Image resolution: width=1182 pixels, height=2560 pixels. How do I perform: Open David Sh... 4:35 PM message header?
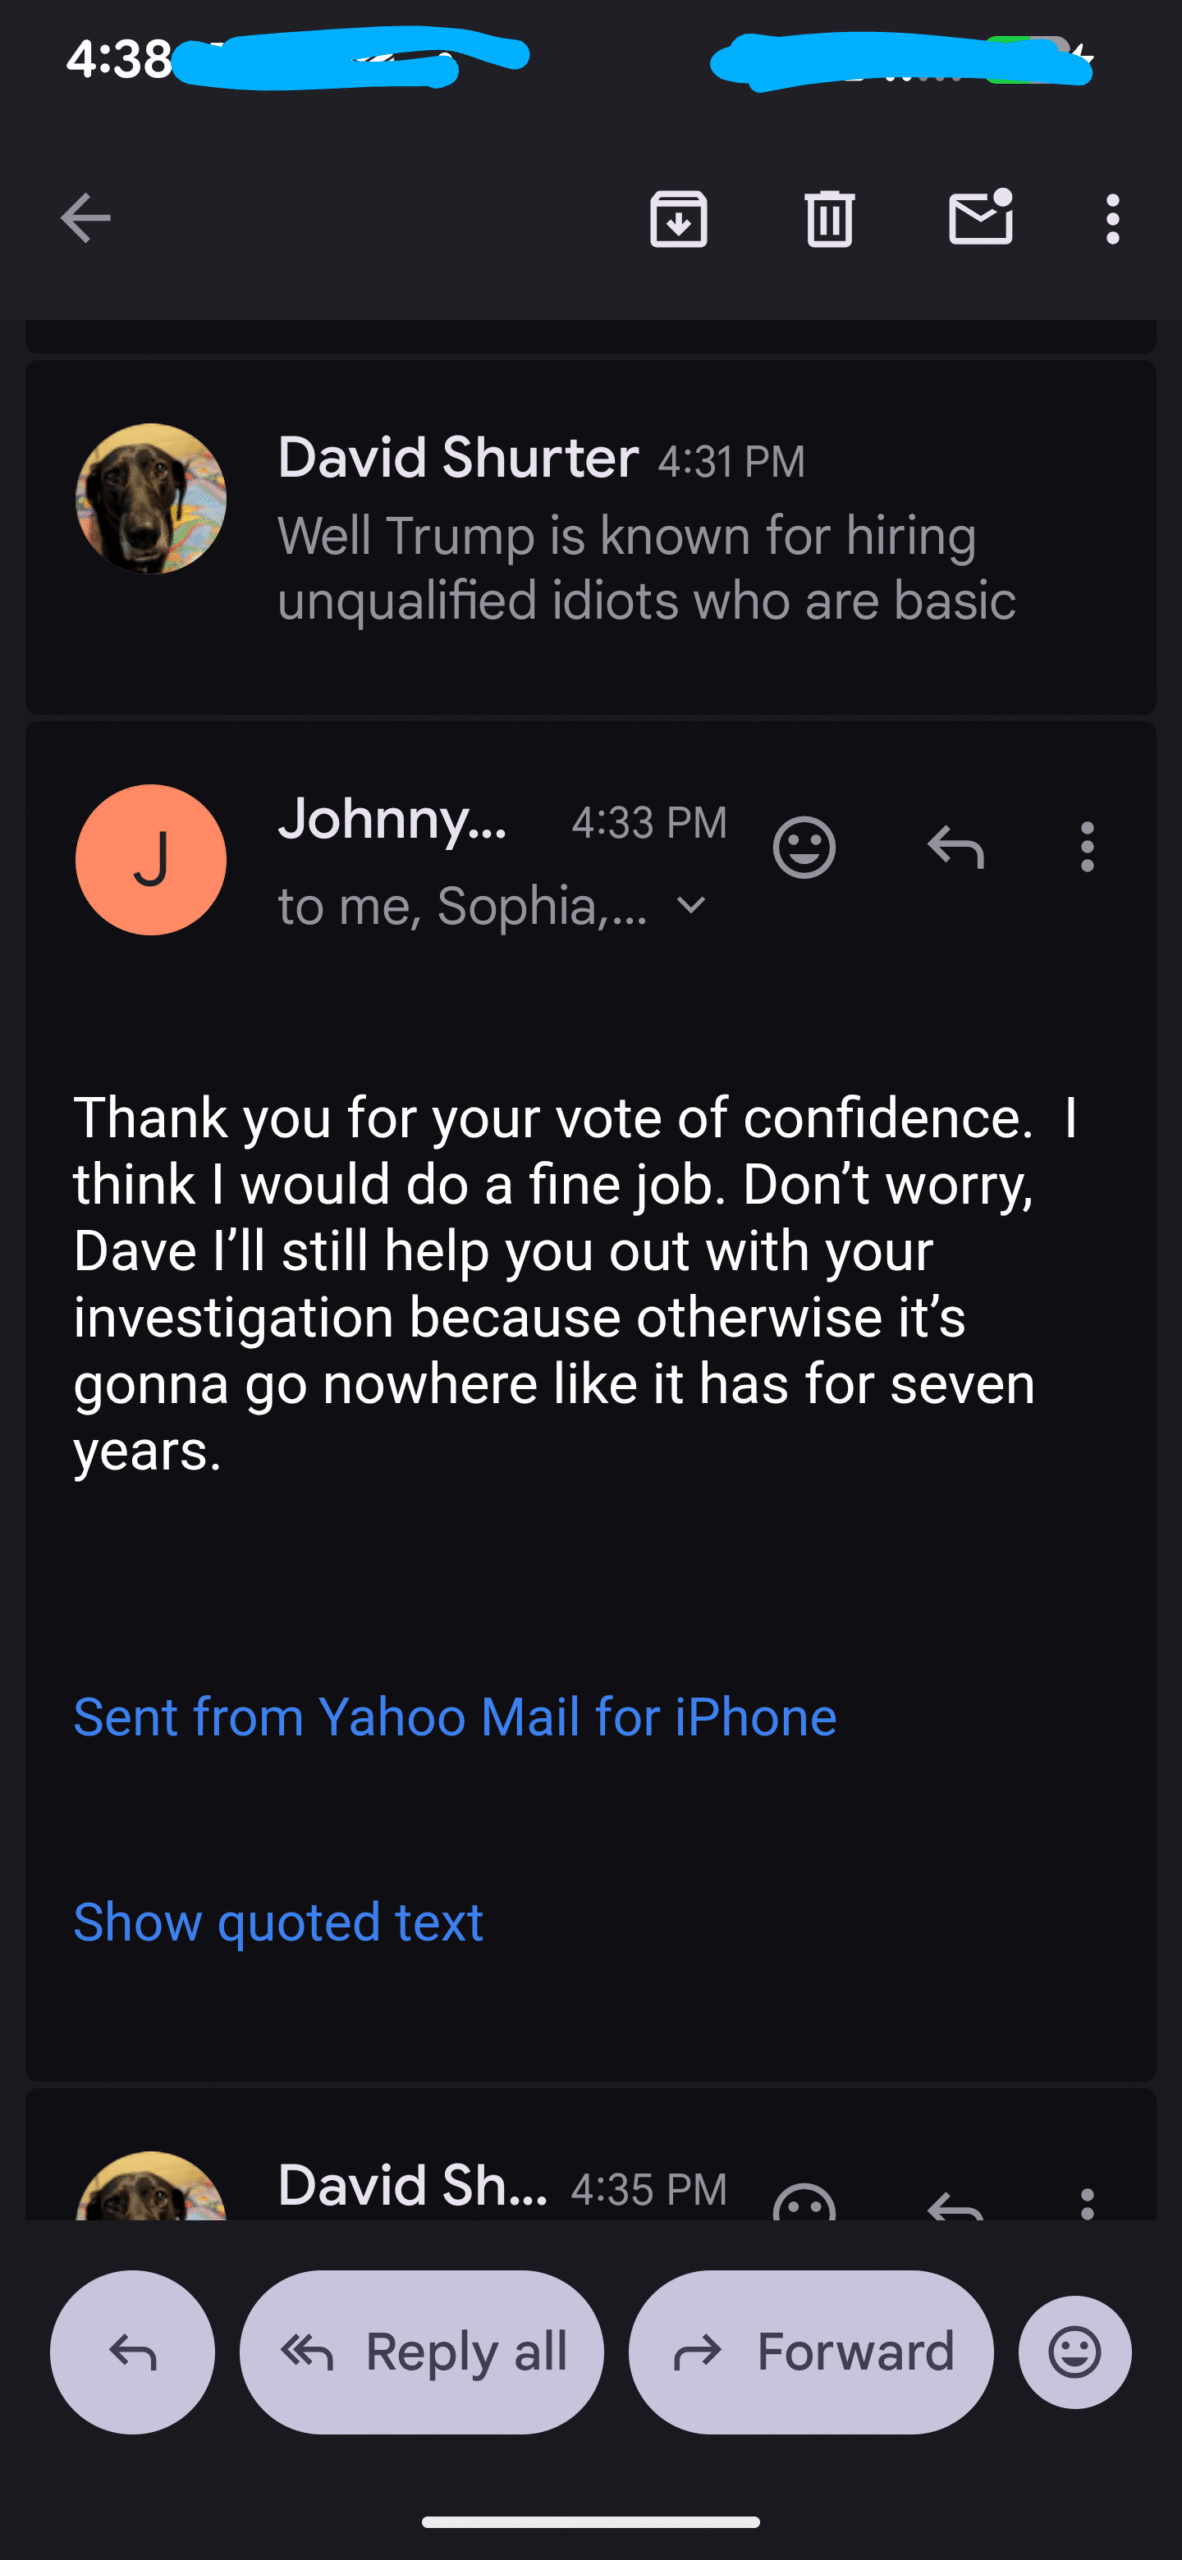[412, 2186]
